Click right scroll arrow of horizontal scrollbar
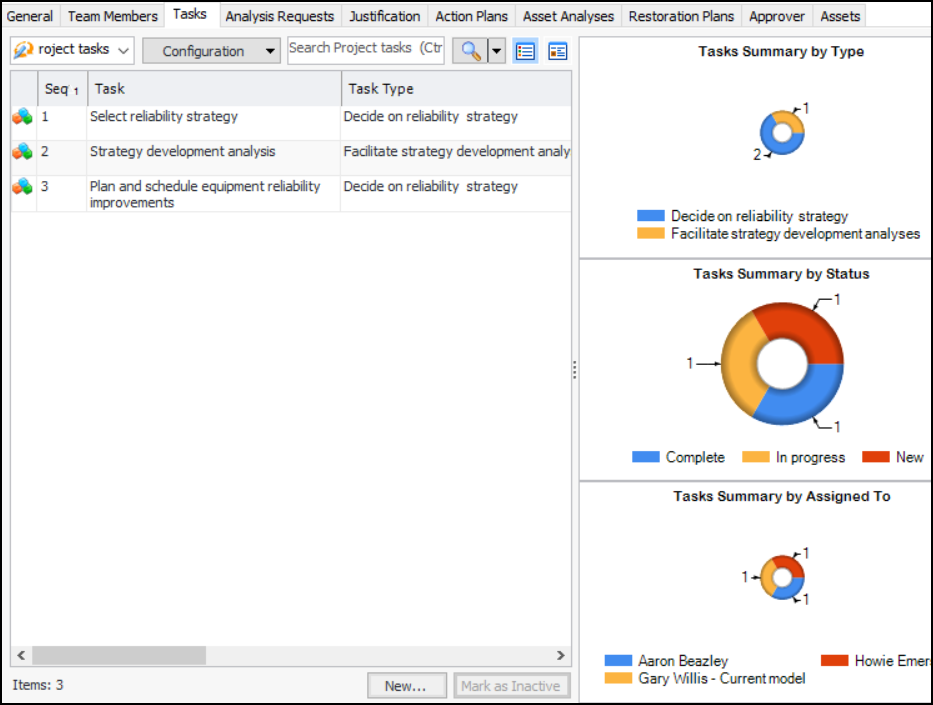This screenshot has width=933, height=705. (x=561, y=655)
